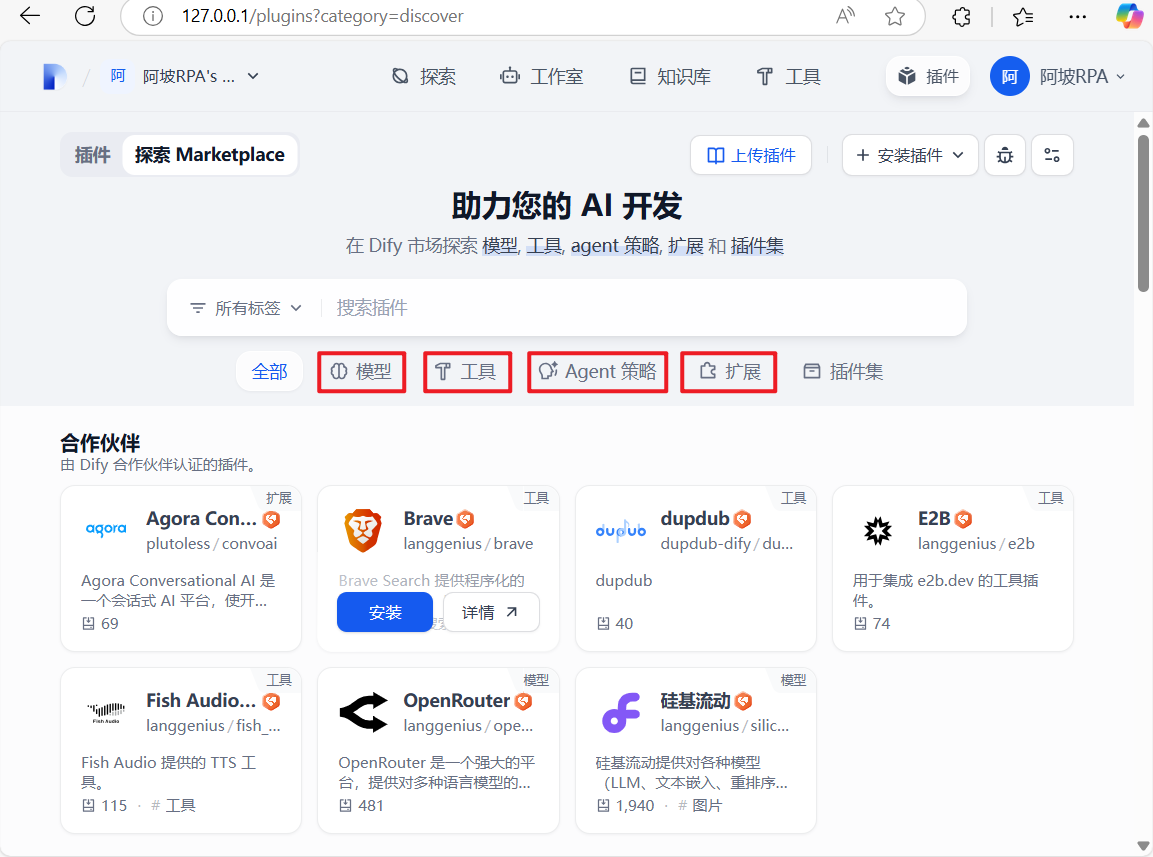
Task: Expand the 所有标签 tag filter
Action: 246,308
